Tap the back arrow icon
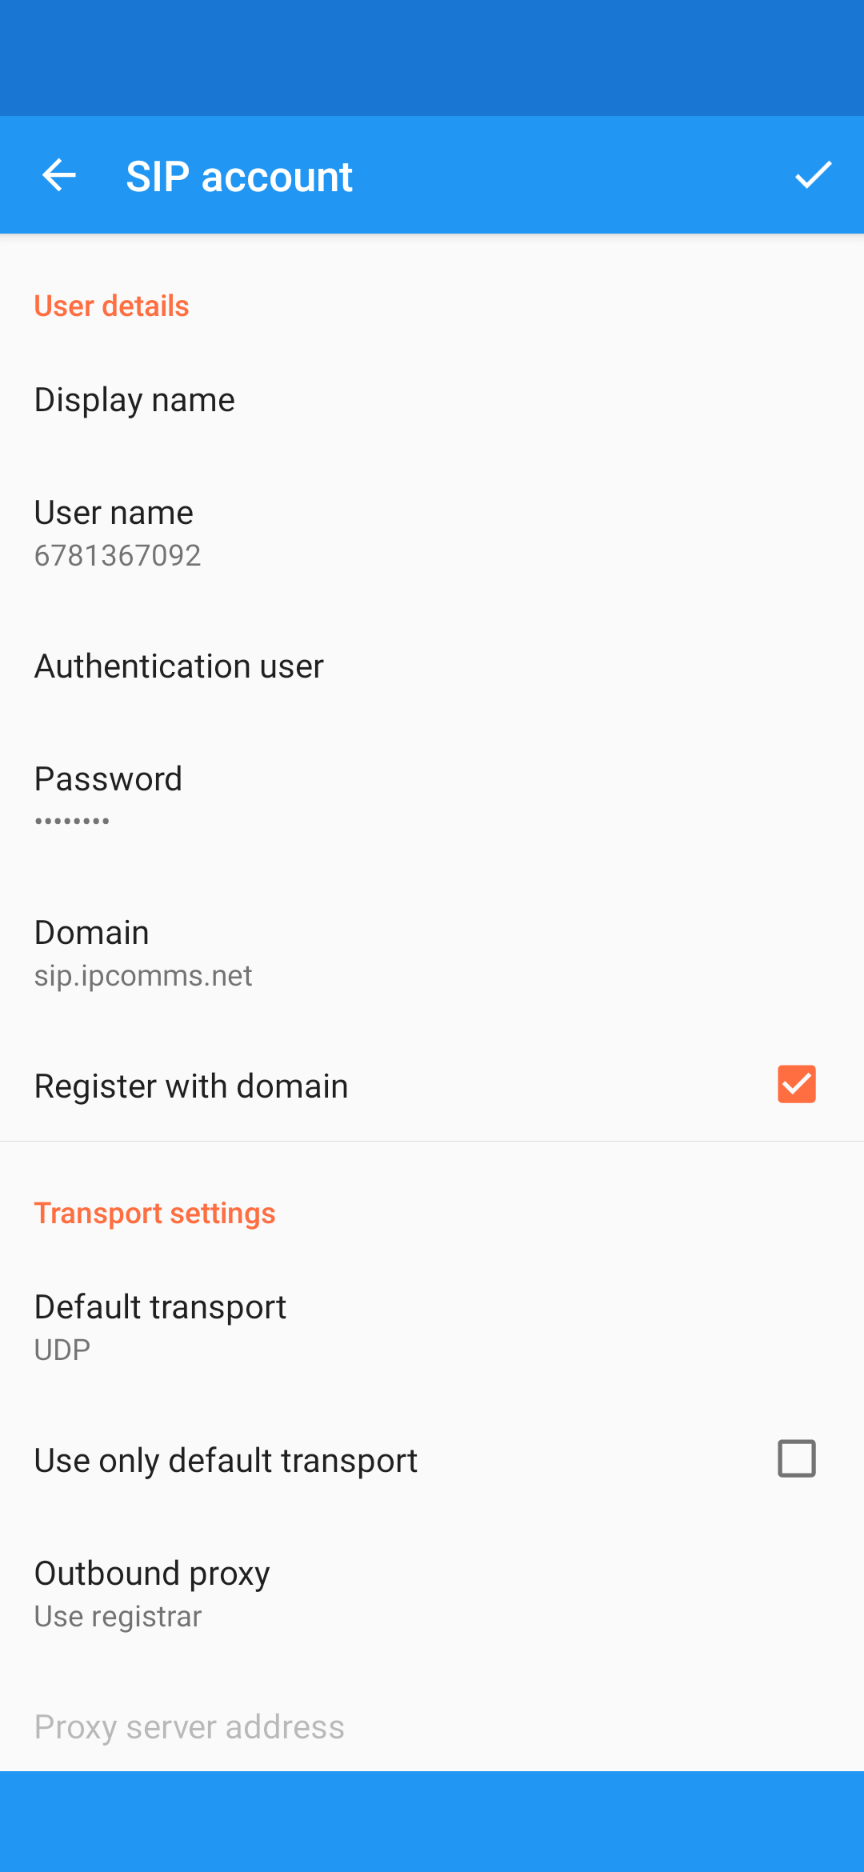This screenshot has width=864, height=1872. 59,176
